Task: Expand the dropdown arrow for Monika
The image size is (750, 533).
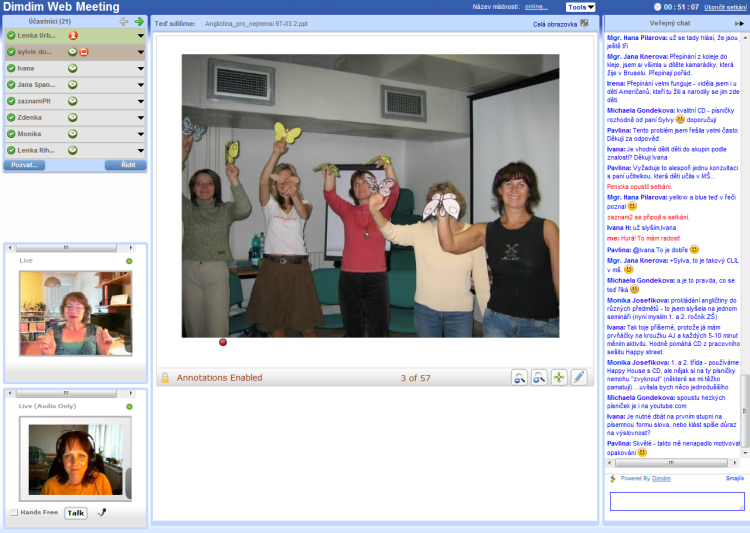Action: point(141,133)
